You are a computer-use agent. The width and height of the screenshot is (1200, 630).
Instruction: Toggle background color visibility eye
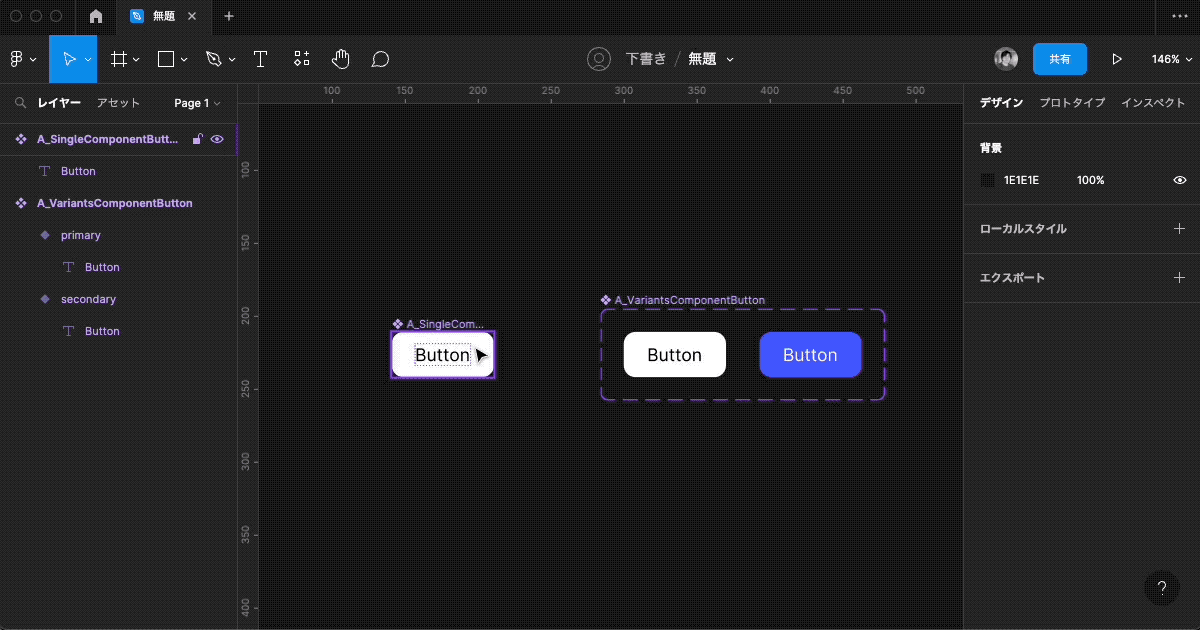click(1180, 180)
